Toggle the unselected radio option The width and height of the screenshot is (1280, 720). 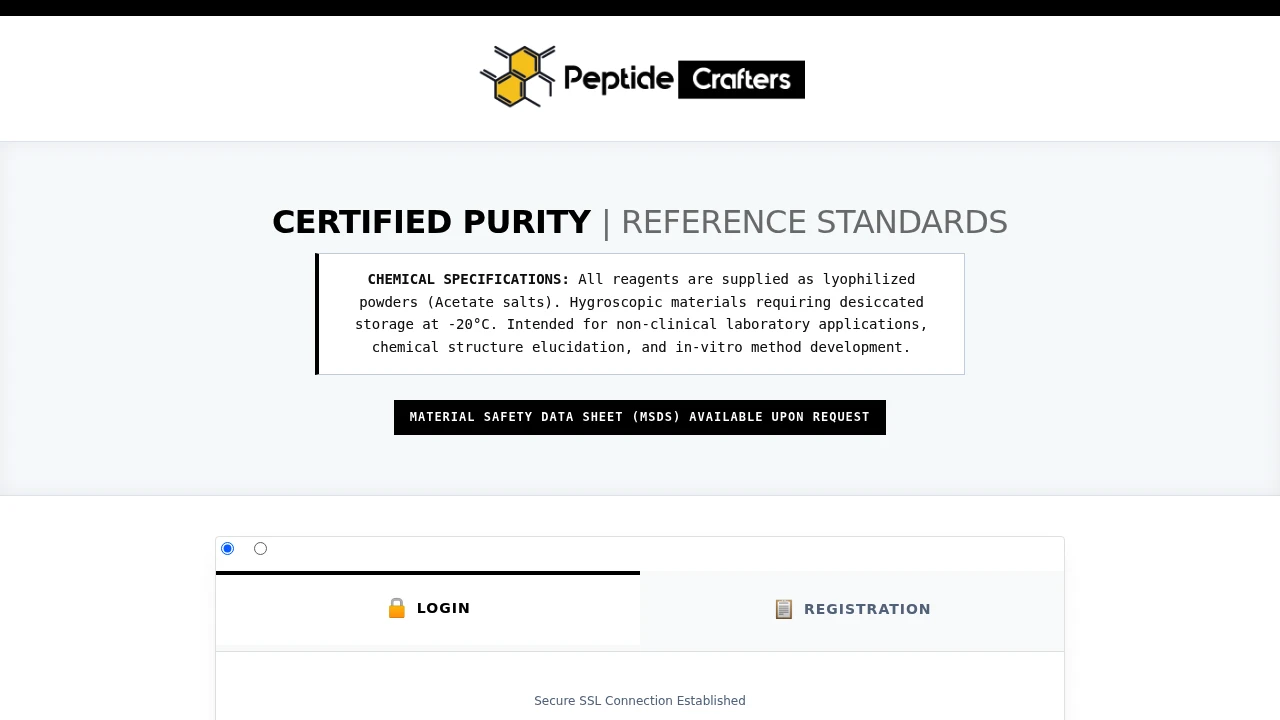coord(260,548)
